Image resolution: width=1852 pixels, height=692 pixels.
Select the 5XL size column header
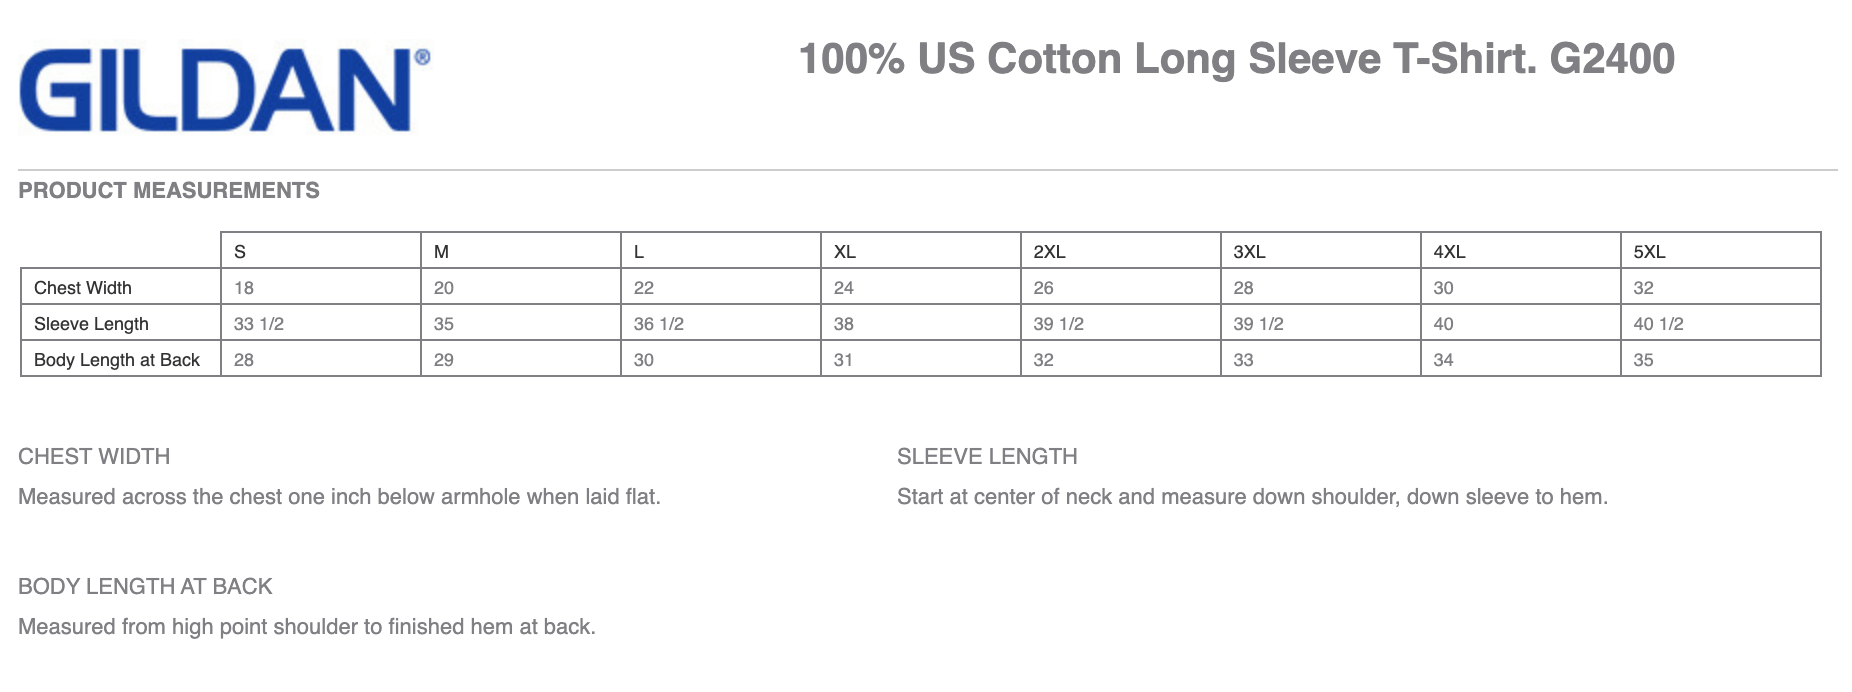point(1721,251)
